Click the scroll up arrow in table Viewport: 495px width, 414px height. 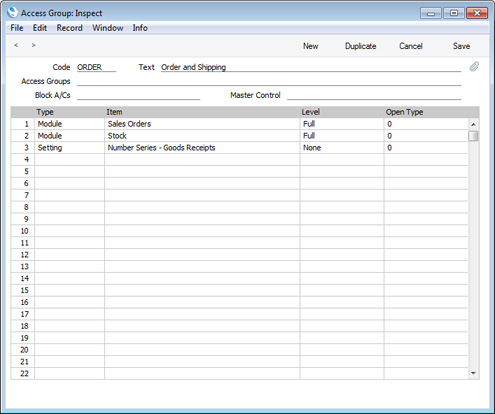click(473, 124)
